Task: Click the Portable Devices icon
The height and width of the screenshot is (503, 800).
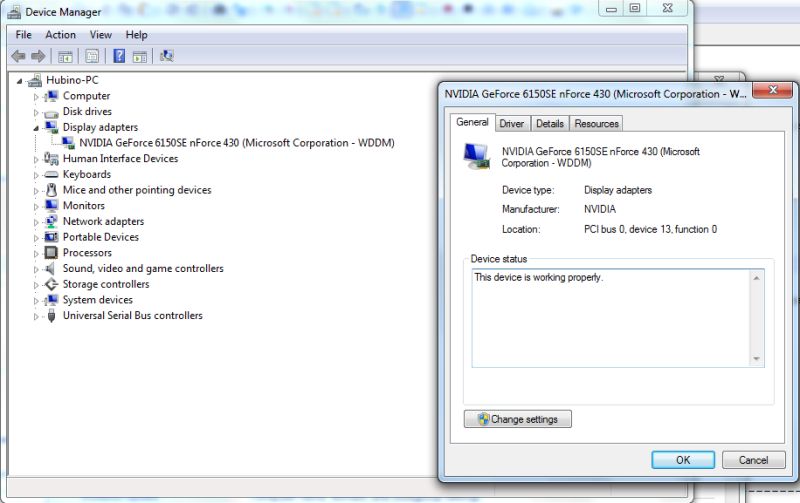Action: pyautogui.click(x=51, y=237)
